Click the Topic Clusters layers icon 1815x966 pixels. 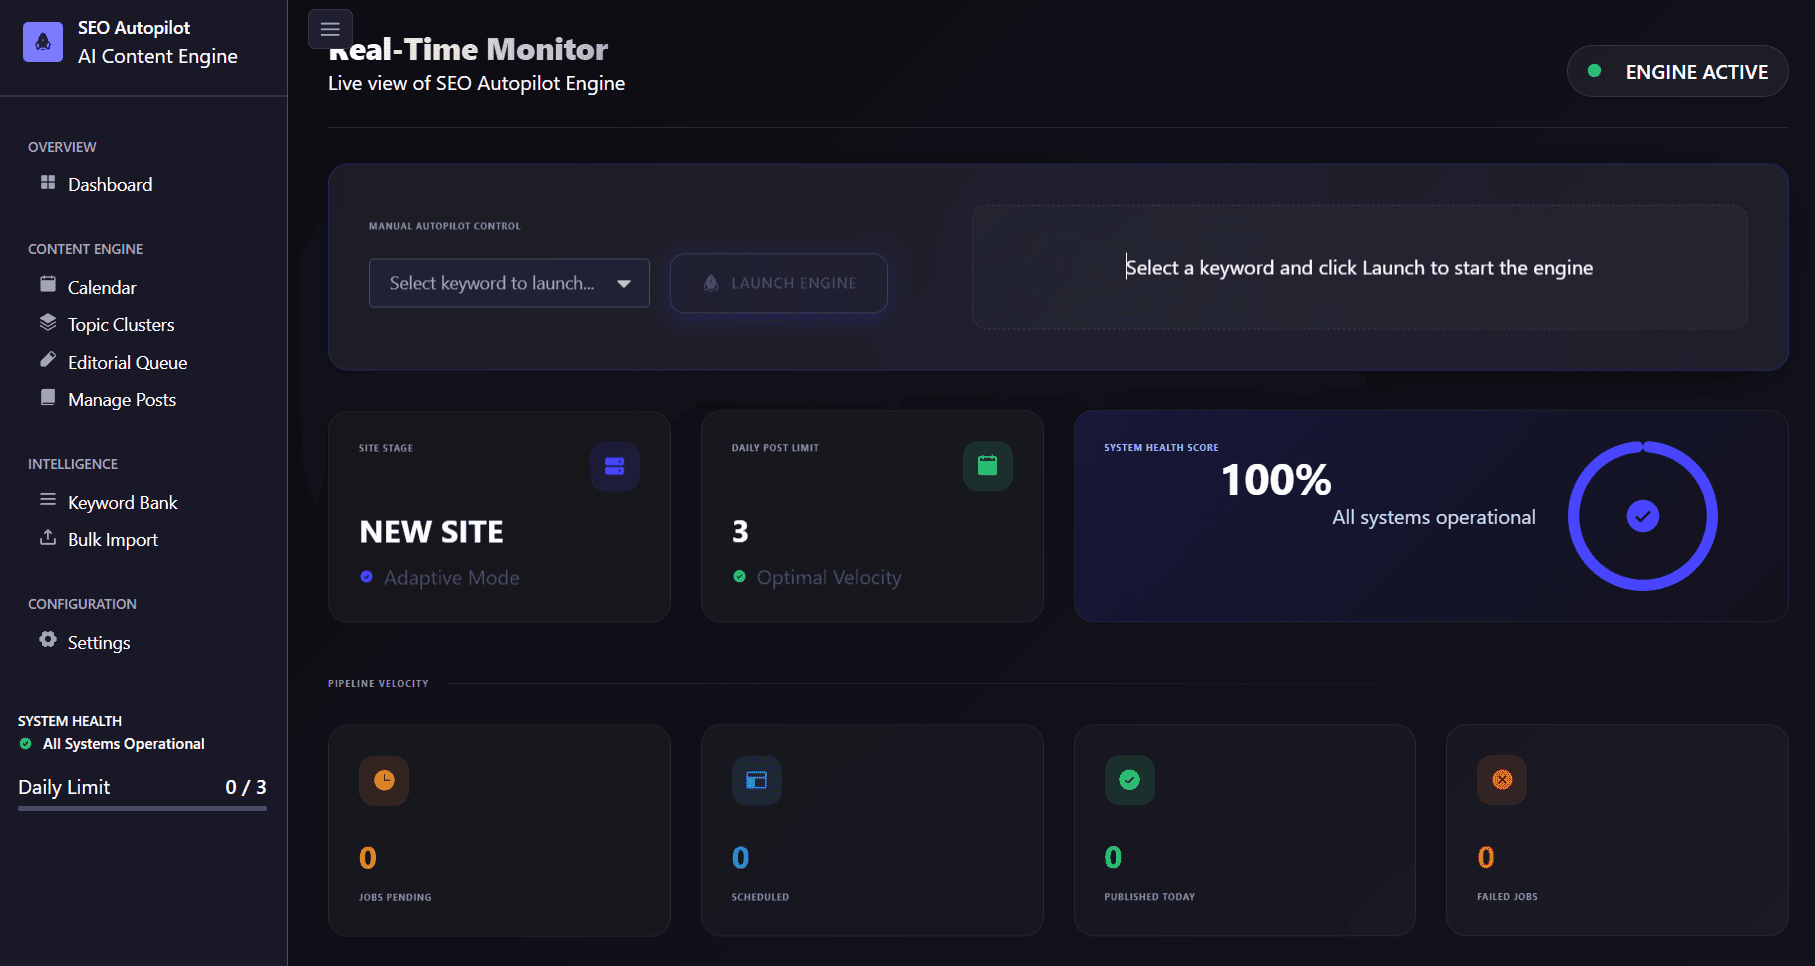click(x=47, y=322)
